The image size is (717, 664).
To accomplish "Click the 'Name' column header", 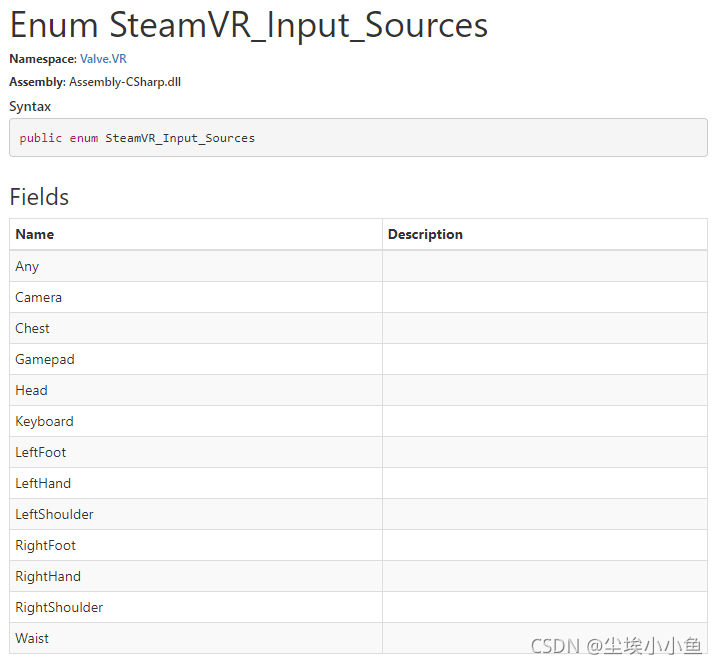I will (x=35, y=235).
